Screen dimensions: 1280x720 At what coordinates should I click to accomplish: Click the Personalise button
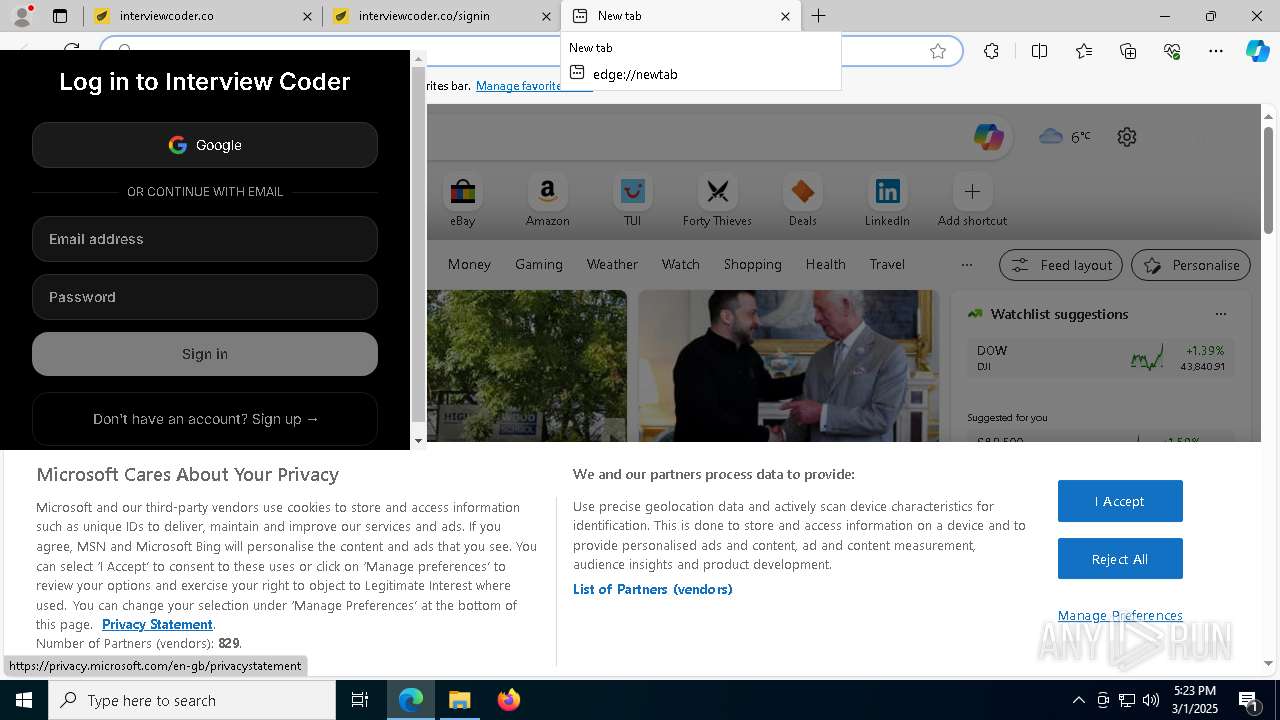(1191, 265)
